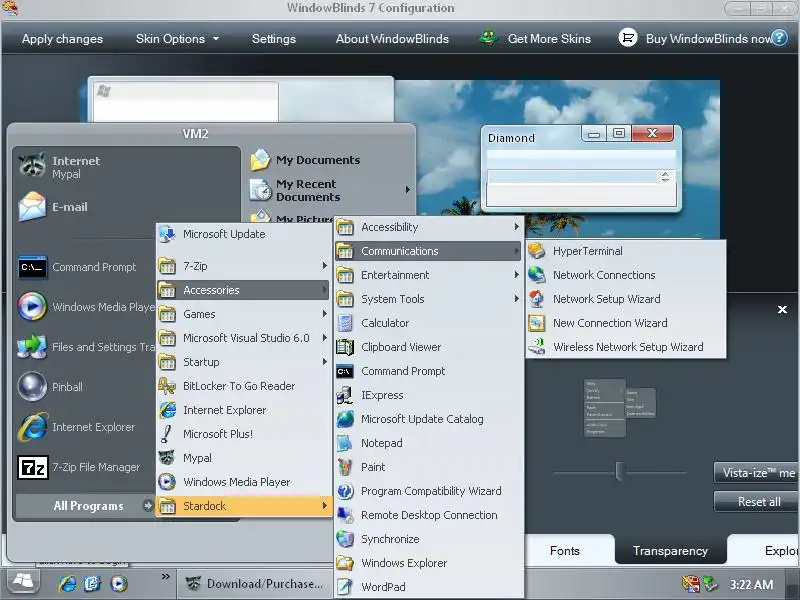Viewport: 800px width, 600px height.
Task: Click the Diamond preview window thumbnail
Action: (x=581, y=168)
